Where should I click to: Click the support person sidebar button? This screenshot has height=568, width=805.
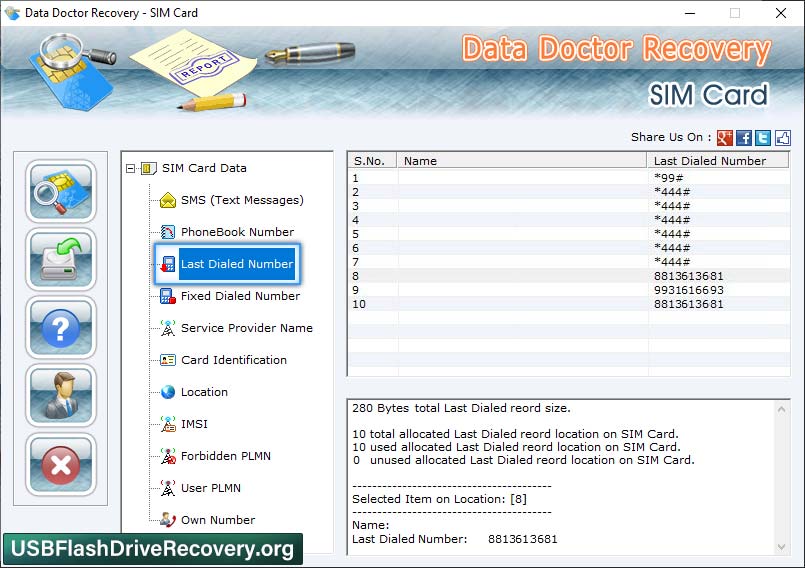(61, 395)
